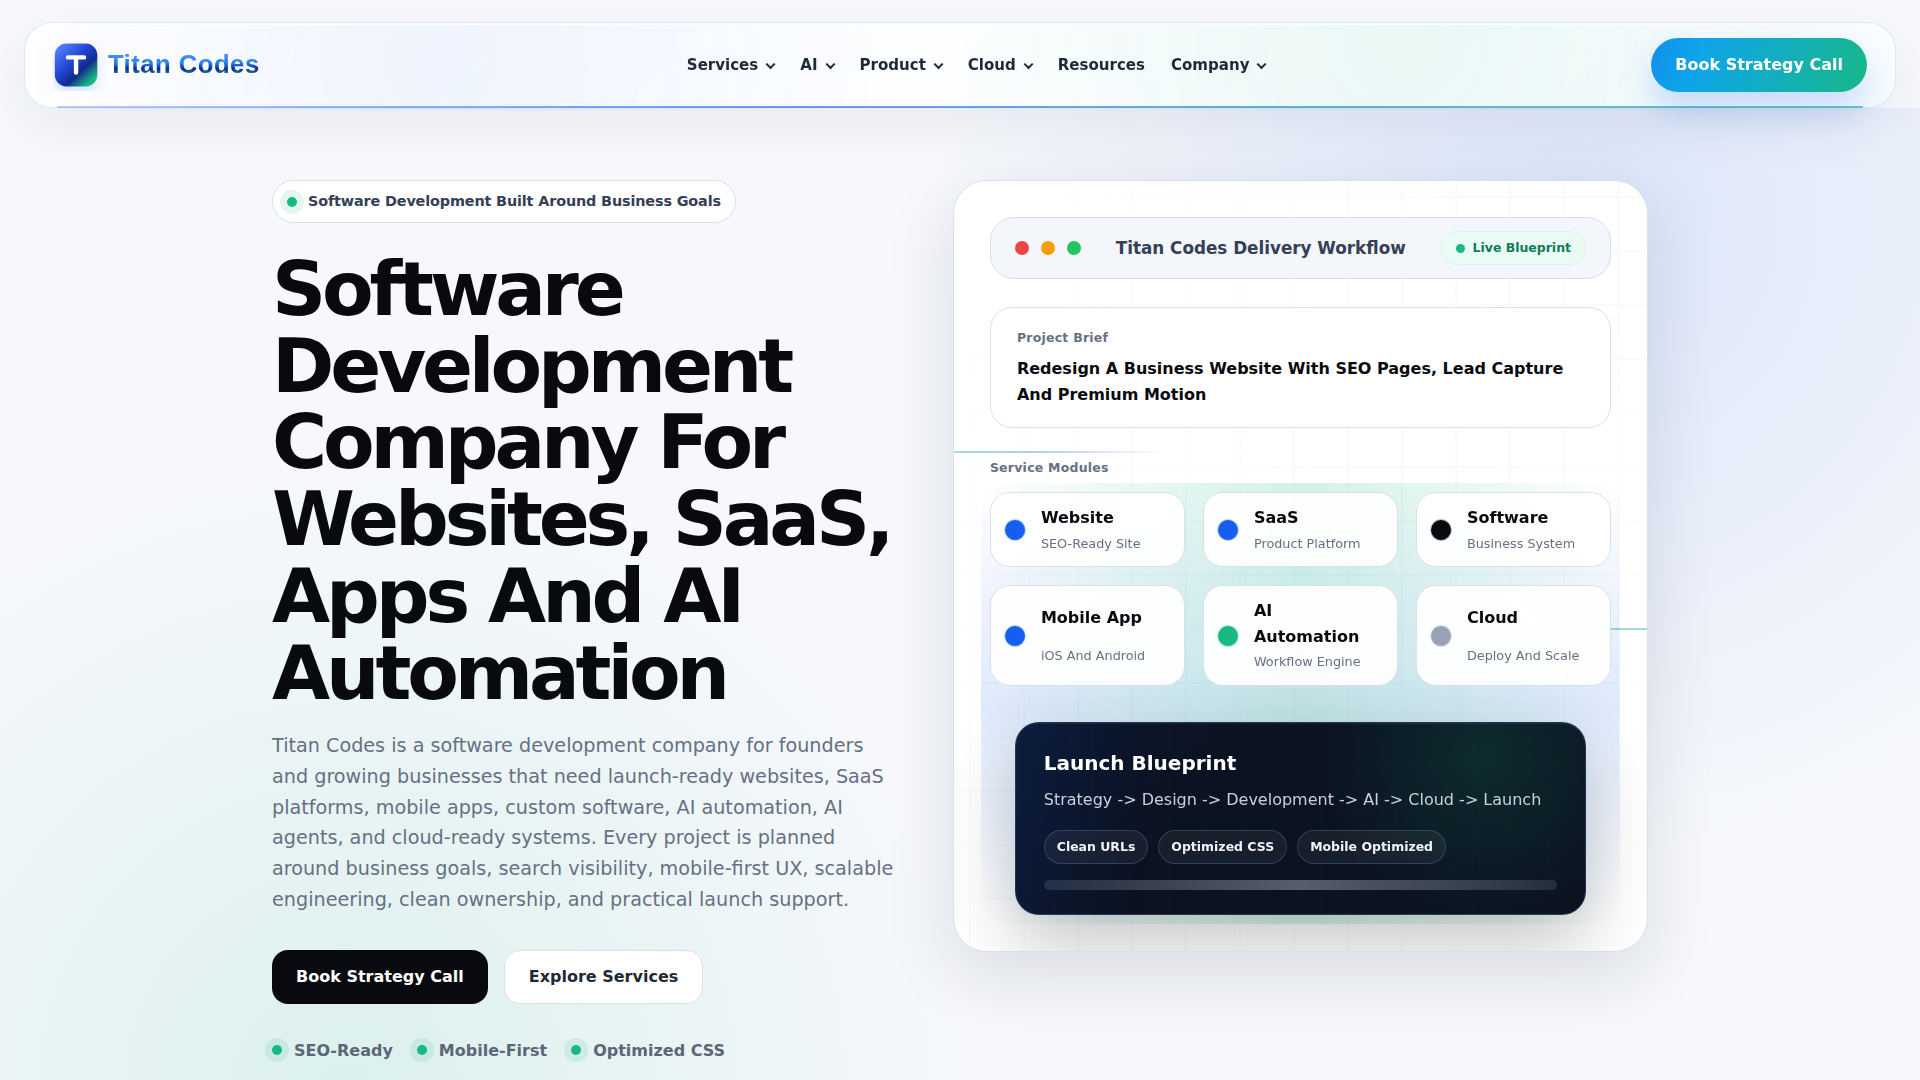Click the black Book Strategy Call hero button

(x=380, y=977)
